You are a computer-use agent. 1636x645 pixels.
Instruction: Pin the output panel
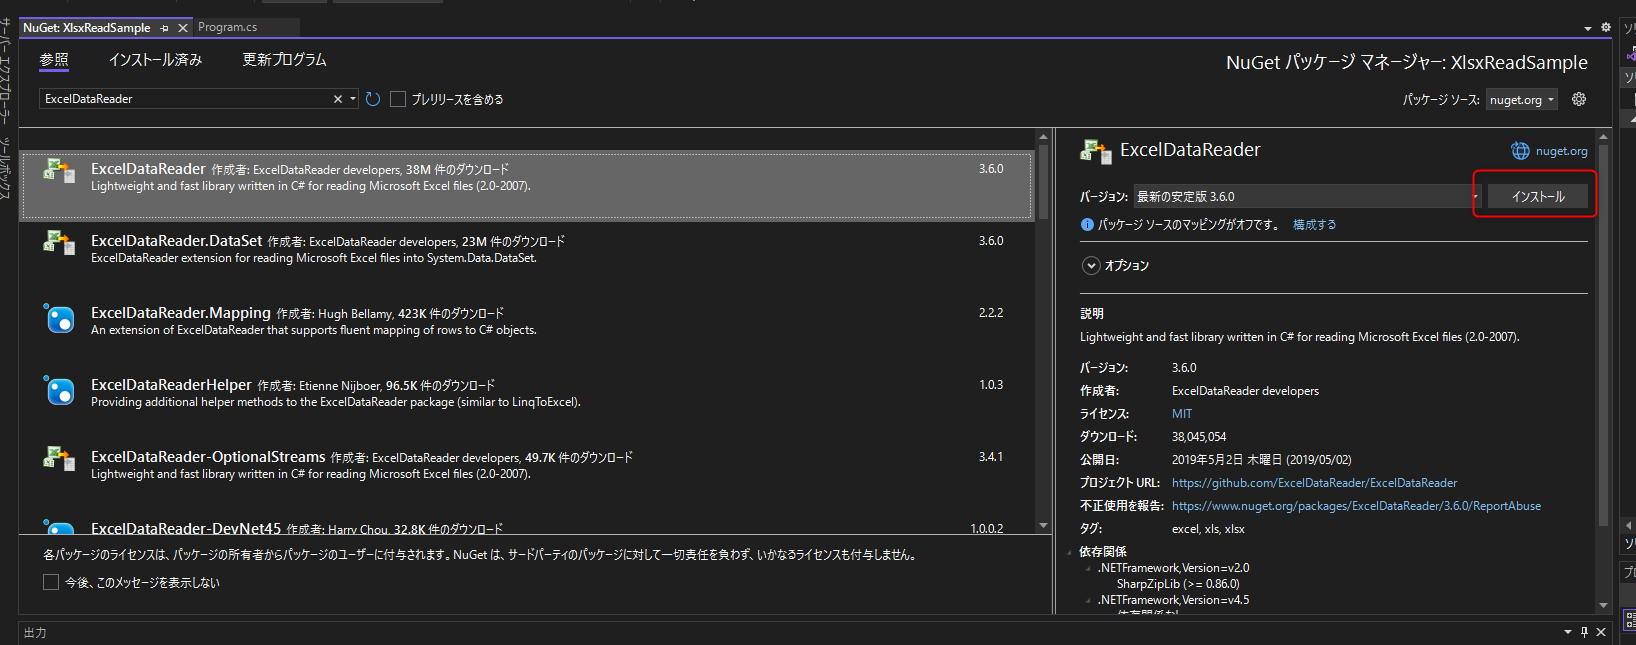pyautogui.click(x=1584, y=632)
